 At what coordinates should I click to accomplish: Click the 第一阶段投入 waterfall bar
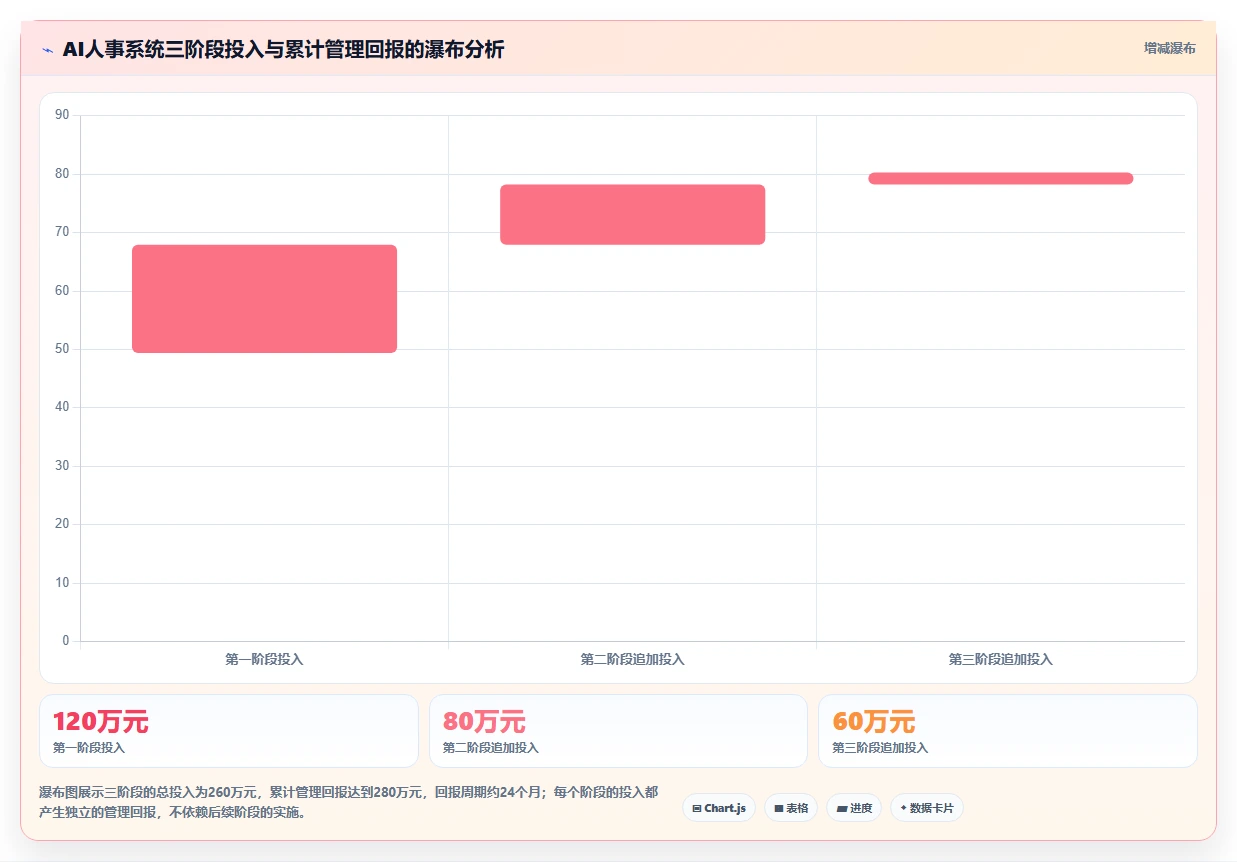(x=264, y=299)
